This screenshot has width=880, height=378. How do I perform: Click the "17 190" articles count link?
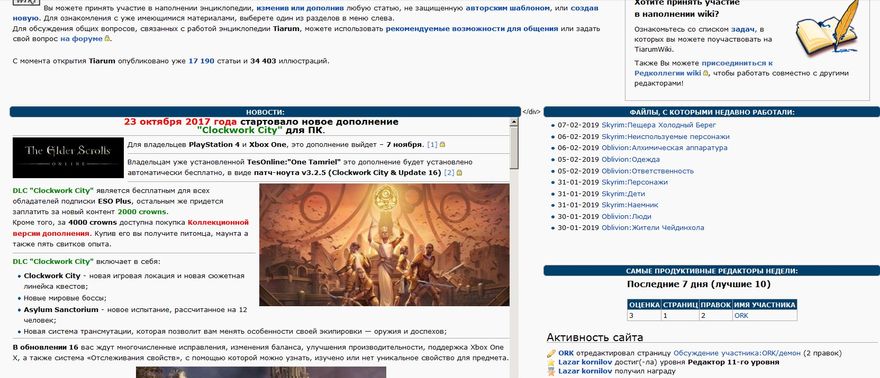[x=201, y=61]
